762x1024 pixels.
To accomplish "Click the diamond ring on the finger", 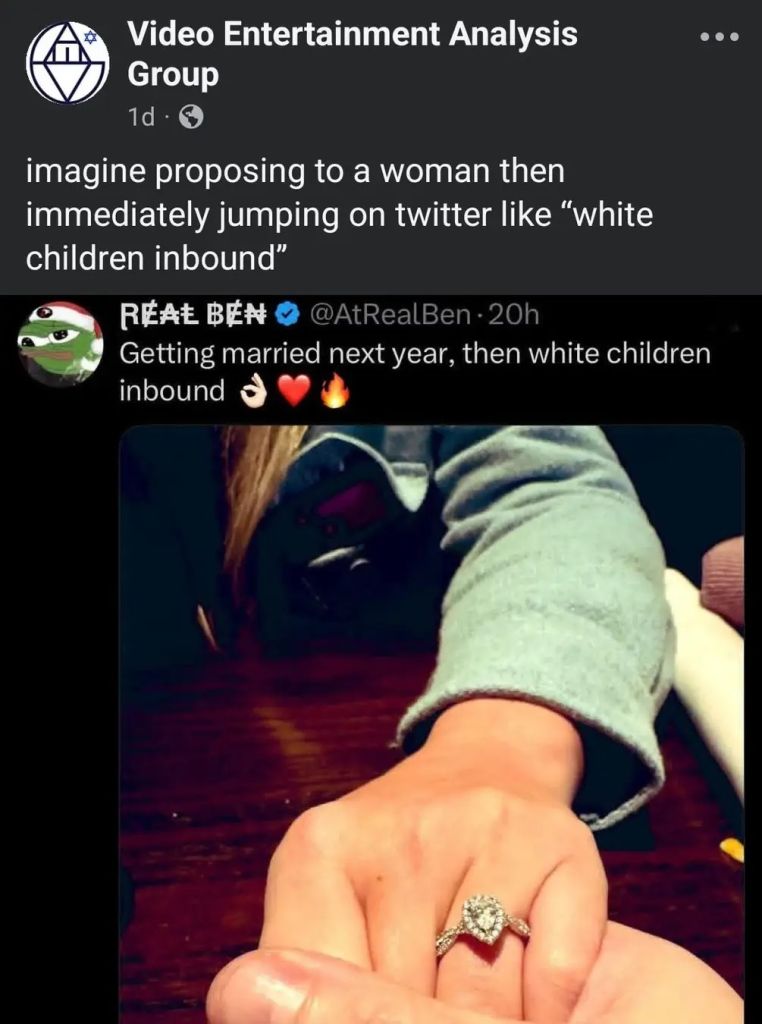I will tap(483, 921).
